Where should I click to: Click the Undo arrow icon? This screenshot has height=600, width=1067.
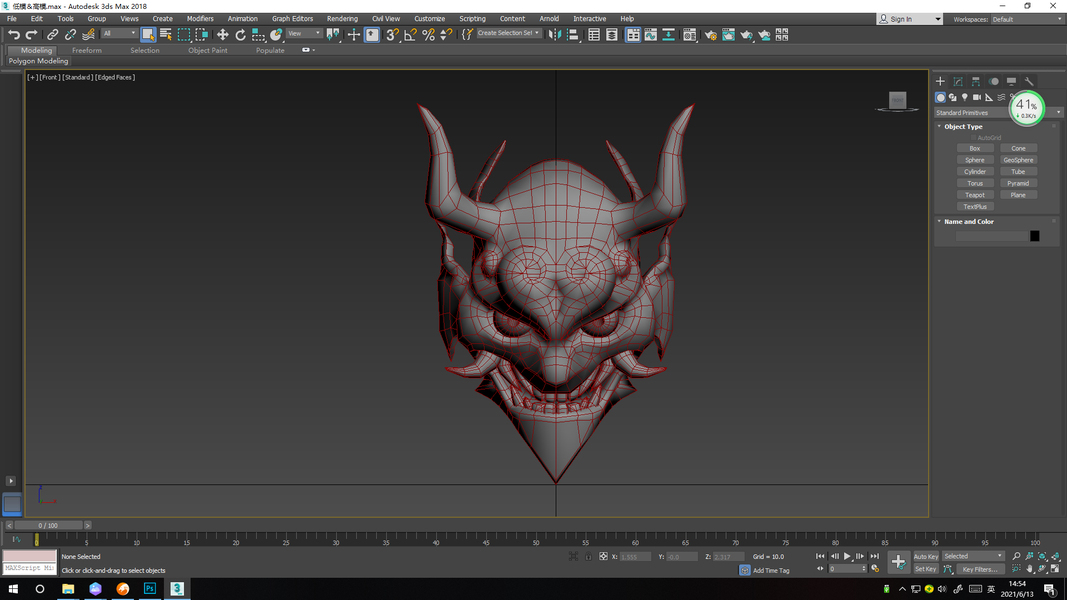(14, 34)
